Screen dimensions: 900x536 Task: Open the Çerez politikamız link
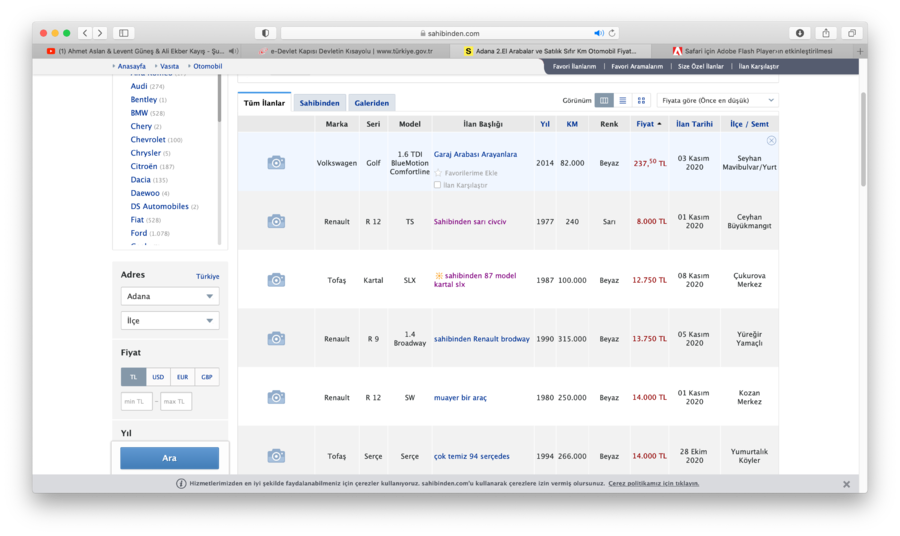pyautogui.click(x=654, y=484)
